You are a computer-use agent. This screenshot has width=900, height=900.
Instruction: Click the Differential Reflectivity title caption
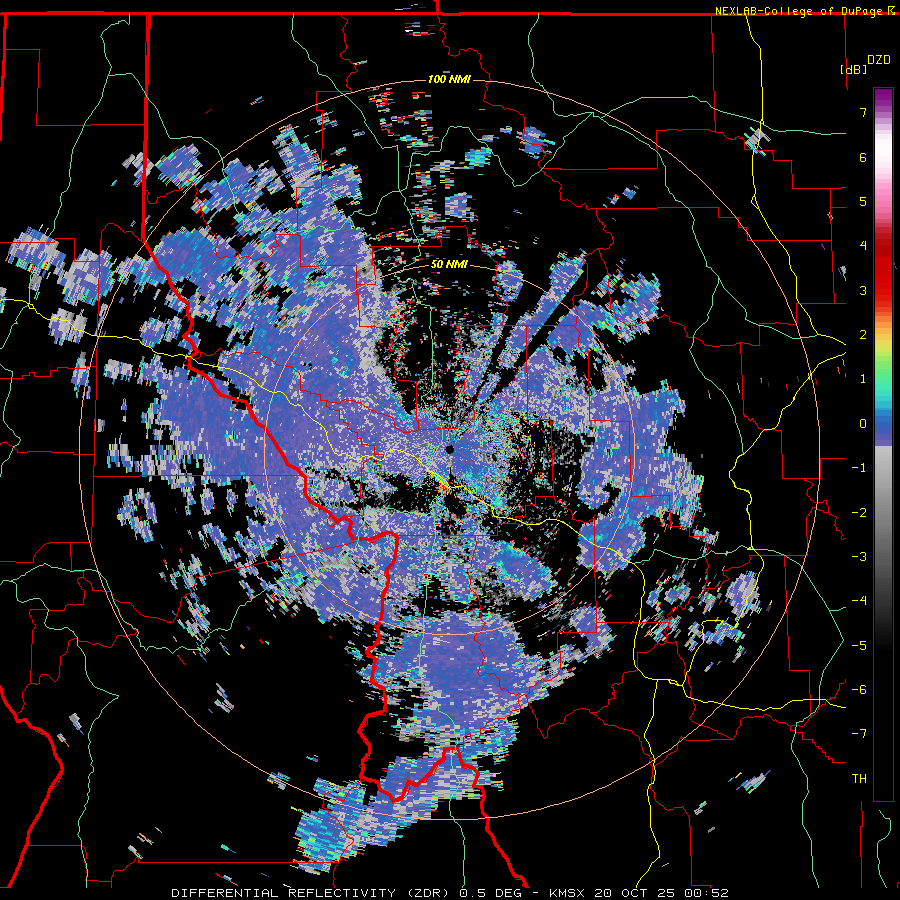(x=450, y=893)
